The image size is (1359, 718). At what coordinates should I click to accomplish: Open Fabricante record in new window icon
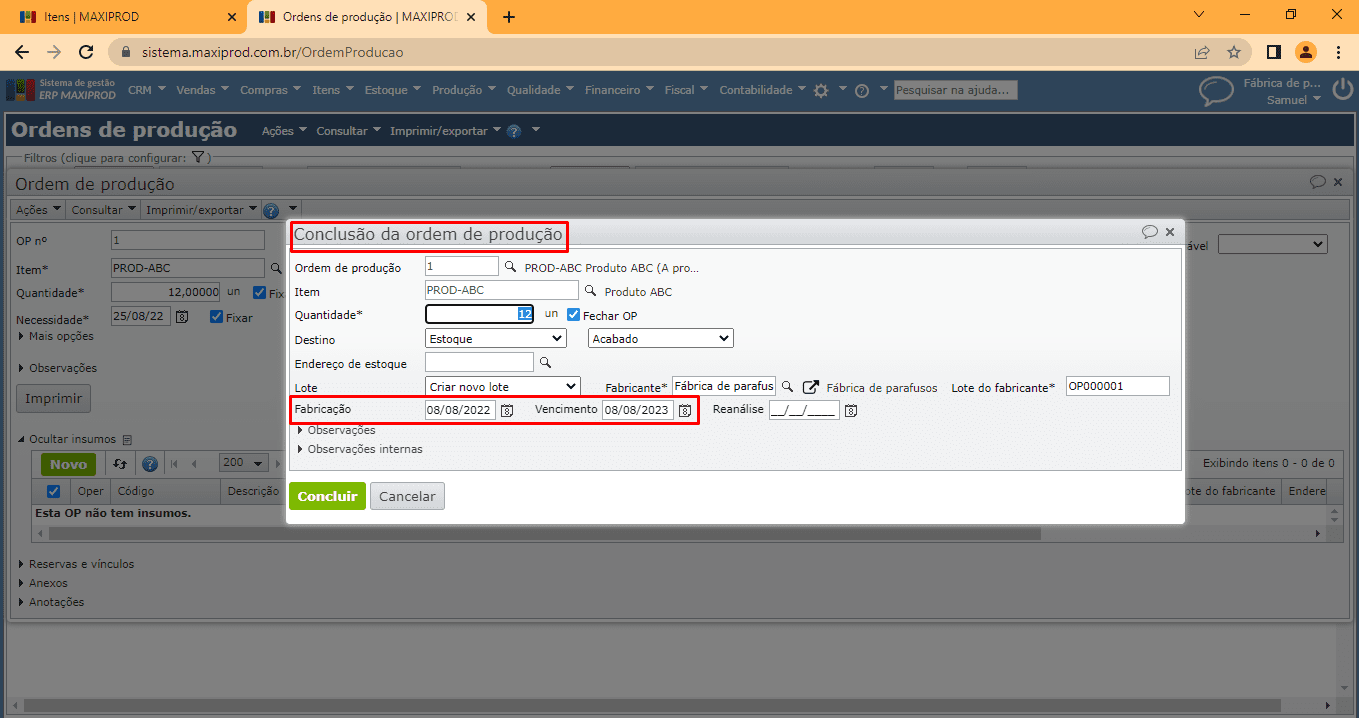pos(811,386)
